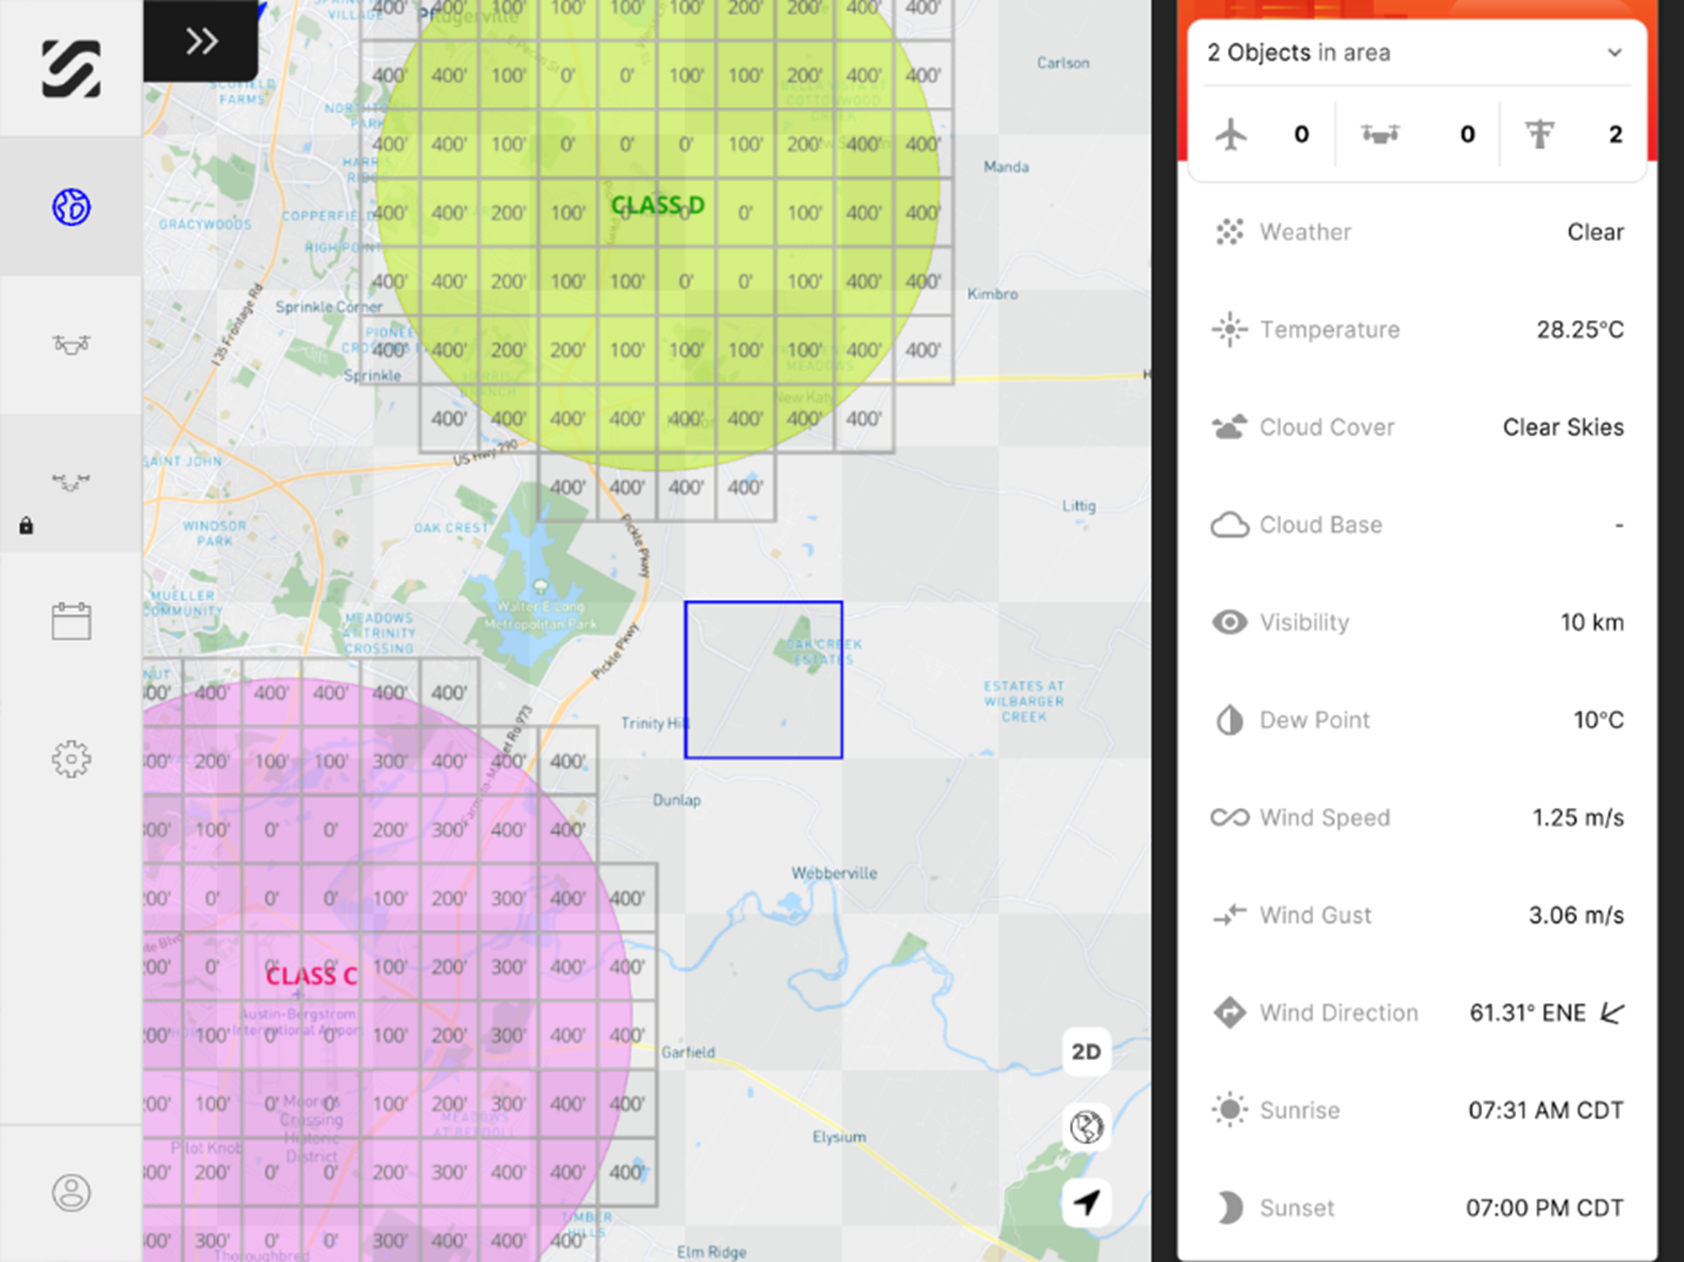Click the Dunlap map label
The width and height of the screenshot is (1684, 1262).
coord(677,800)
